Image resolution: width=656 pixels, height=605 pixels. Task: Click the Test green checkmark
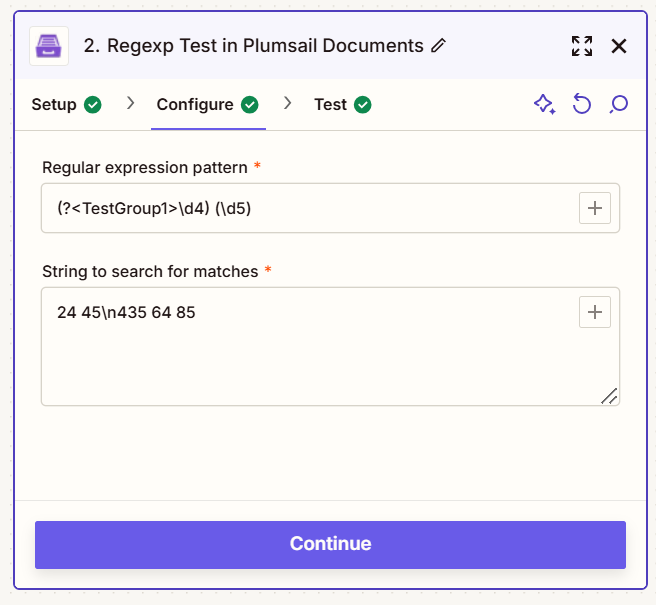pos(363,105)
